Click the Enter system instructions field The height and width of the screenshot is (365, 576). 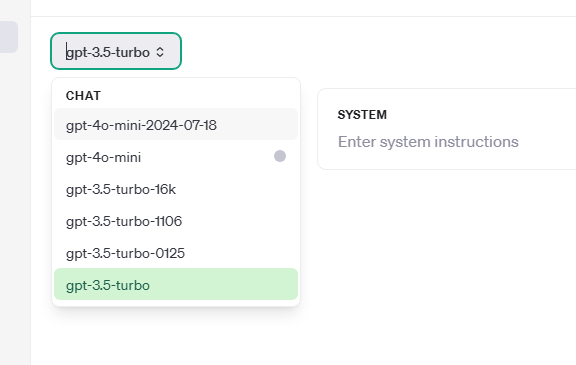click(x=428, y=142)
